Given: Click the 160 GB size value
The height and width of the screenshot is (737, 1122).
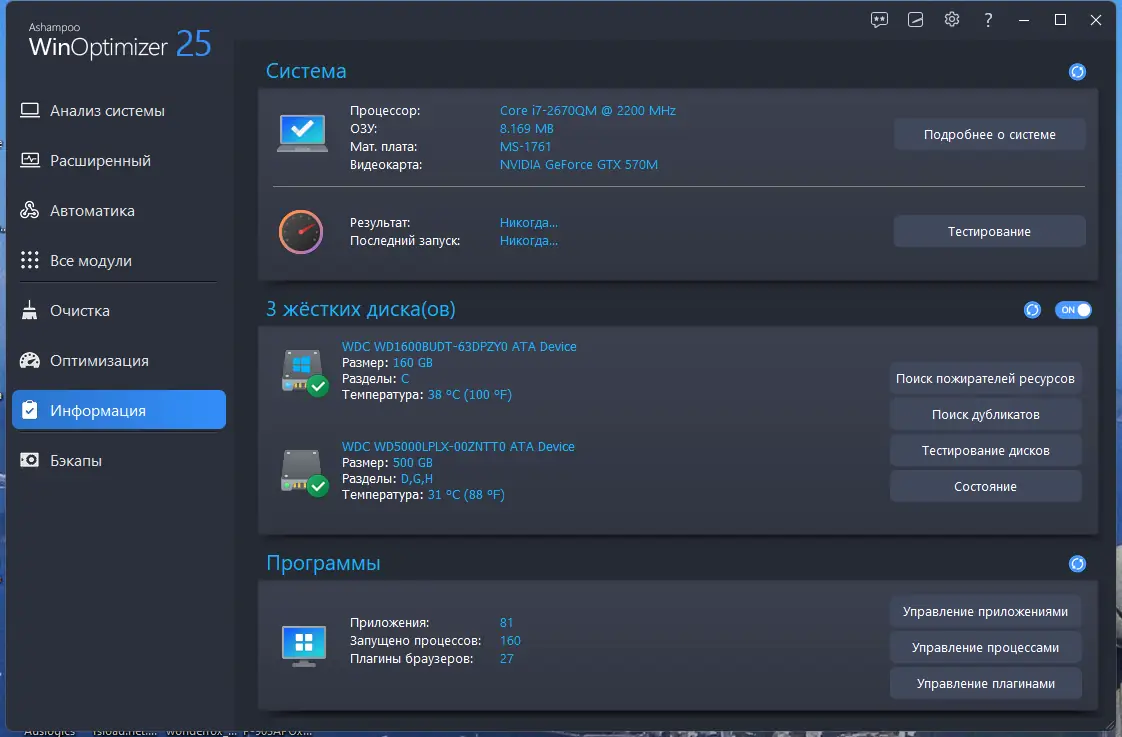Looking at the screenshot, I should [413, 363].
